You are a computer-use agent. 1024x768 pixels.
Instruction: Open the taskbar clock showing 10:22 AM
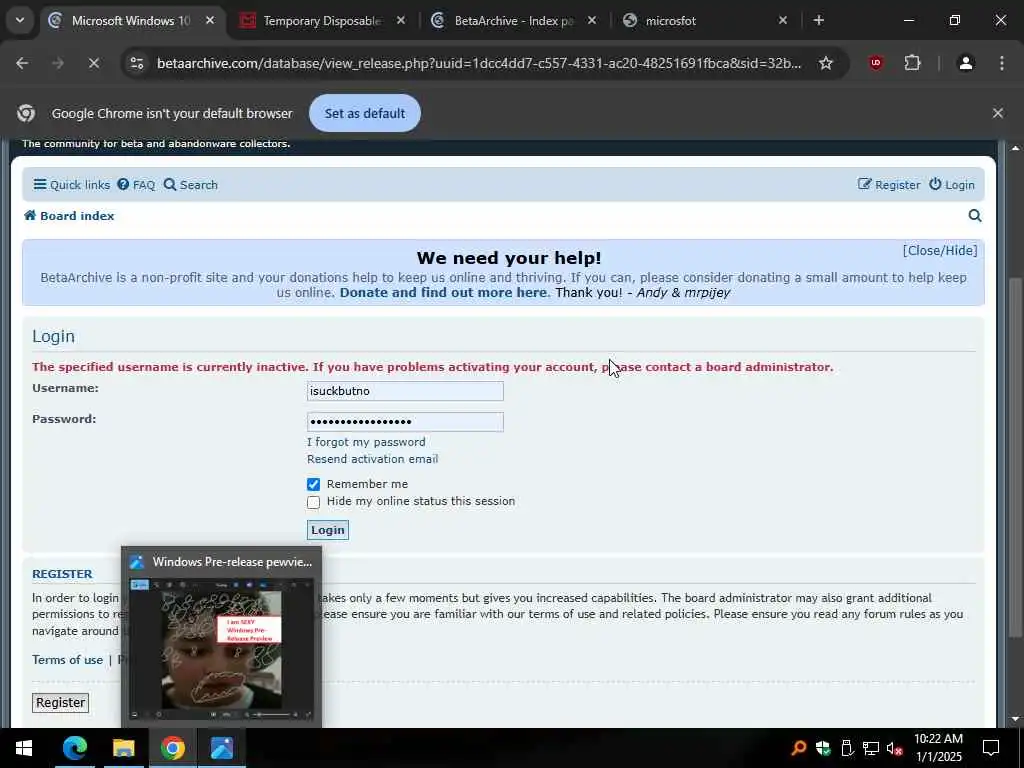[x=938, y=748]
